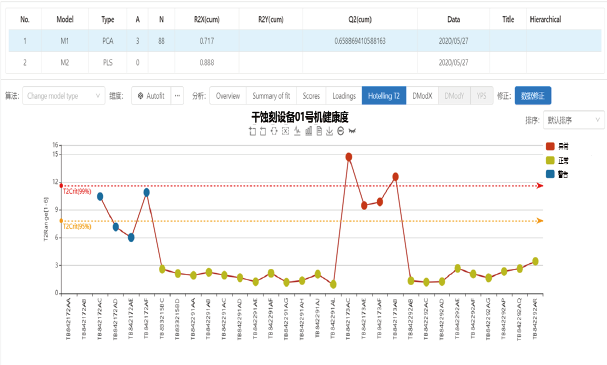Toggle the yellow-green normal legend series
Image resolution: width=607 pixels, height=365 pixels.
tap(557, 160)
